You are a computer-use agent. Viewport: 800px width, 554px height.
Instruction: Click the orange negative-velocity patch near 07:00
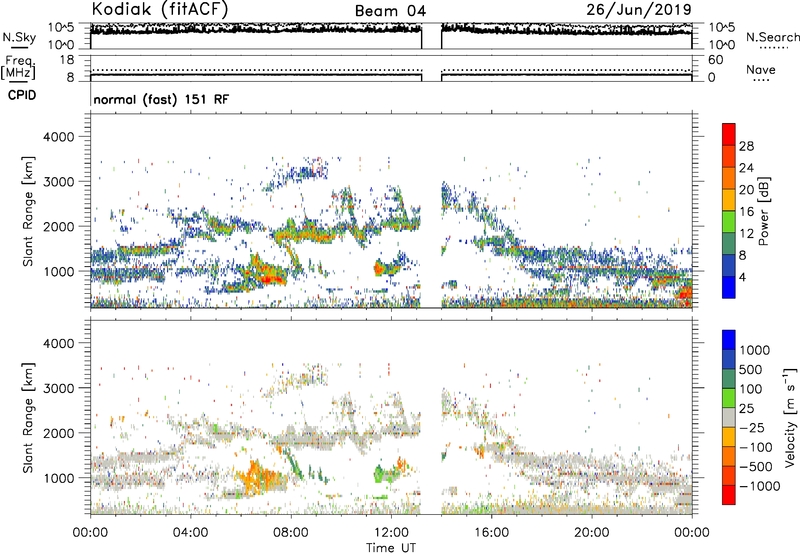(259, 478)
